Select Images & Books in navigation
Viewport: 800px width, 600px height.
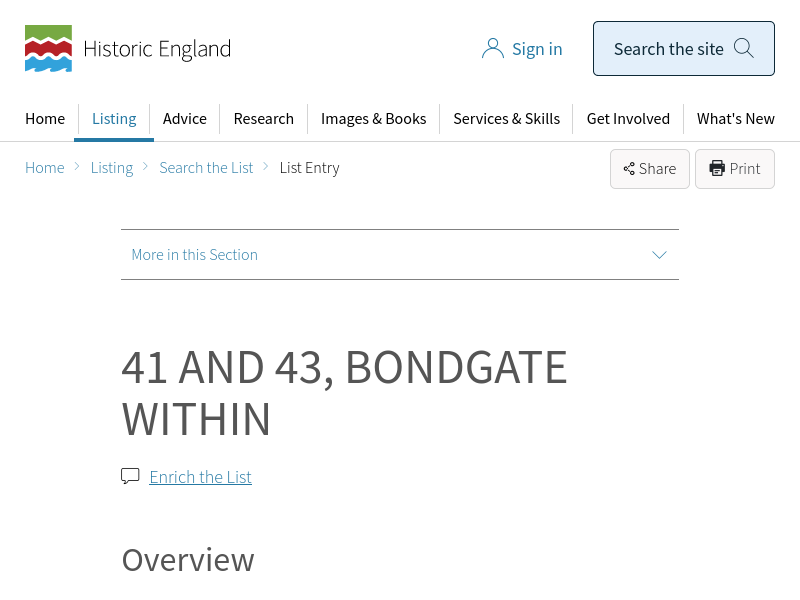pos(373,118)
